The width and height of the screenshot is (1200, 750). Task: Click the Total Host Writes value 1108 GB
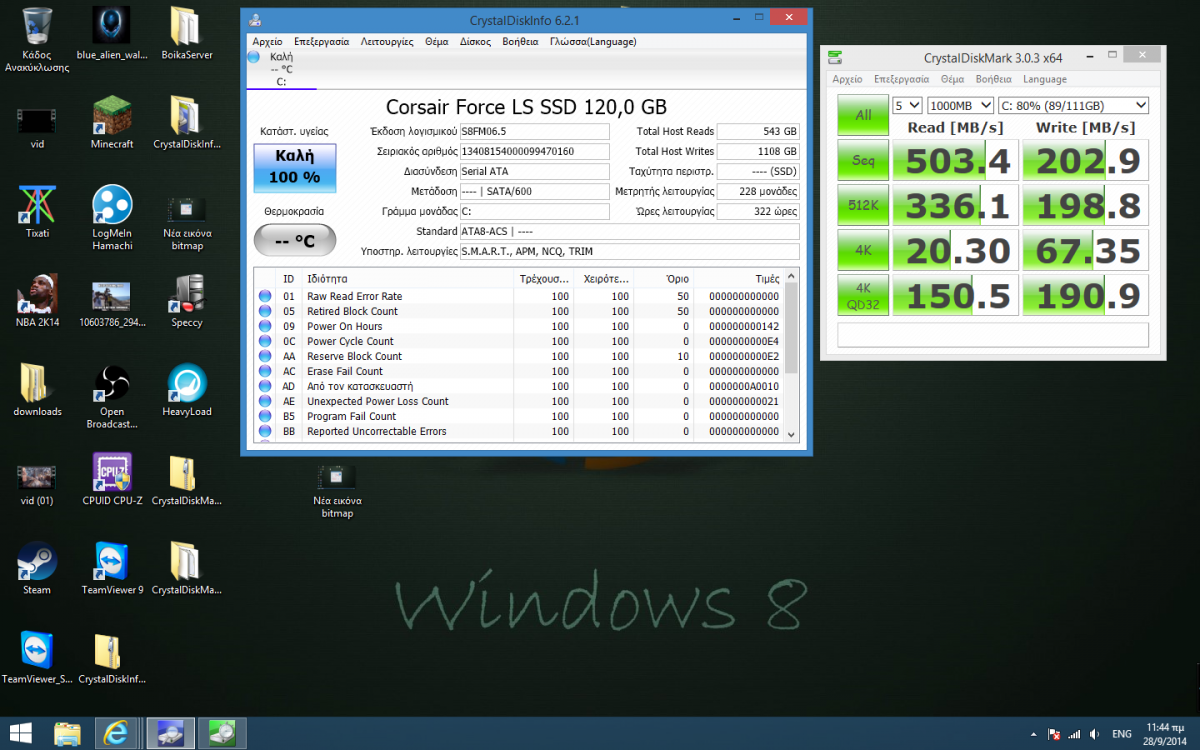759,151
